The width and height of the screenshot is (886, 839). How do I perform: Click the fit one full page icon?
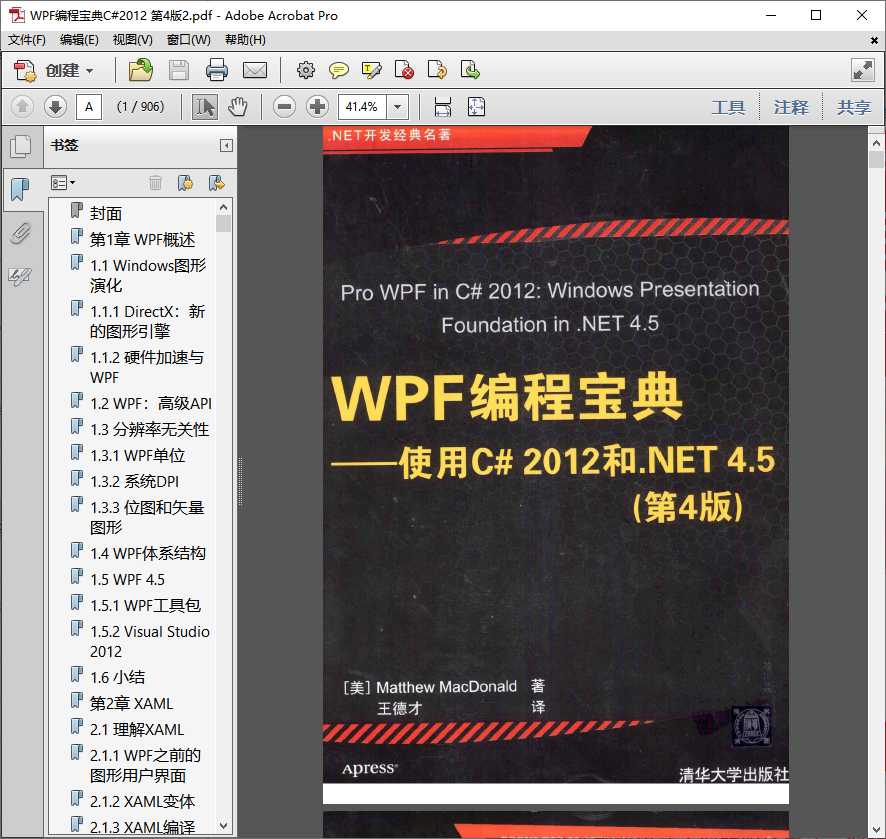point(476,106)
